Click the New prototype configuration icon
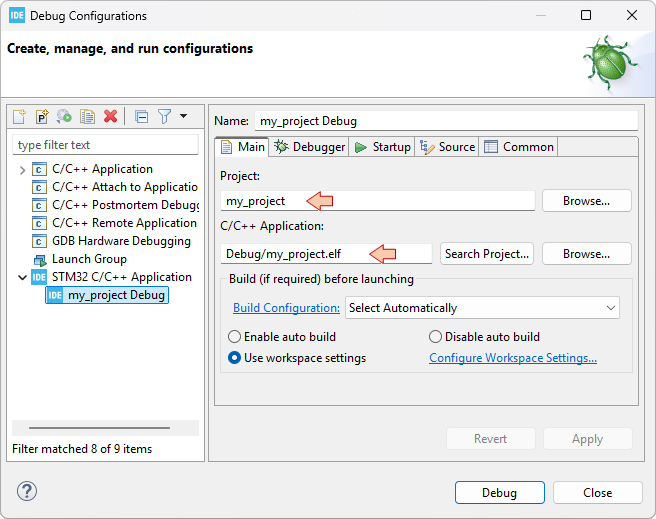 (x=42, y=117)
